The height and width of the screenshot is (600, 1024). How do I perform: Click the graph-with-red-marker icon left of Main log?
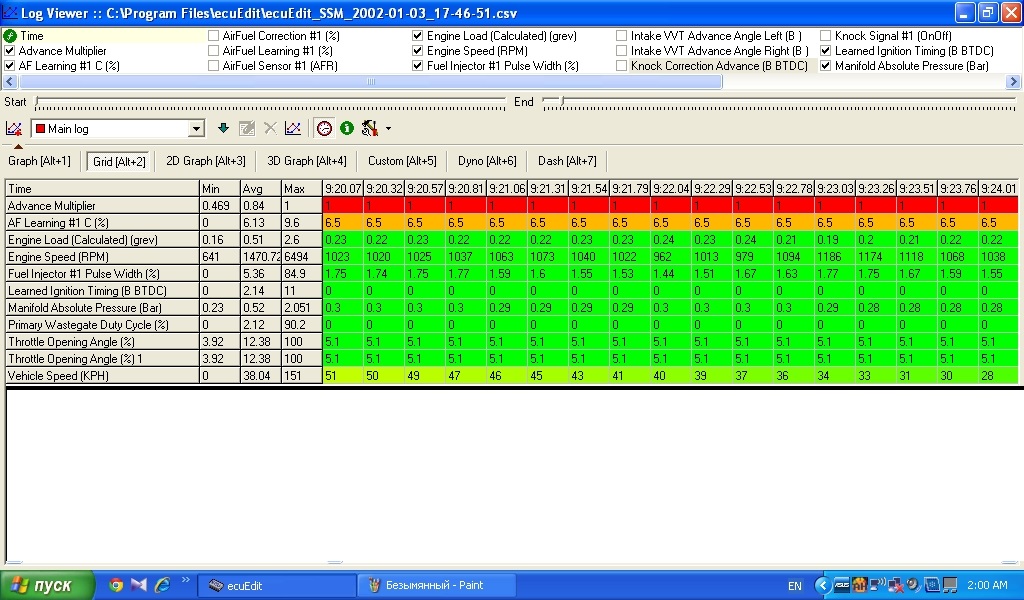(14, 128)
